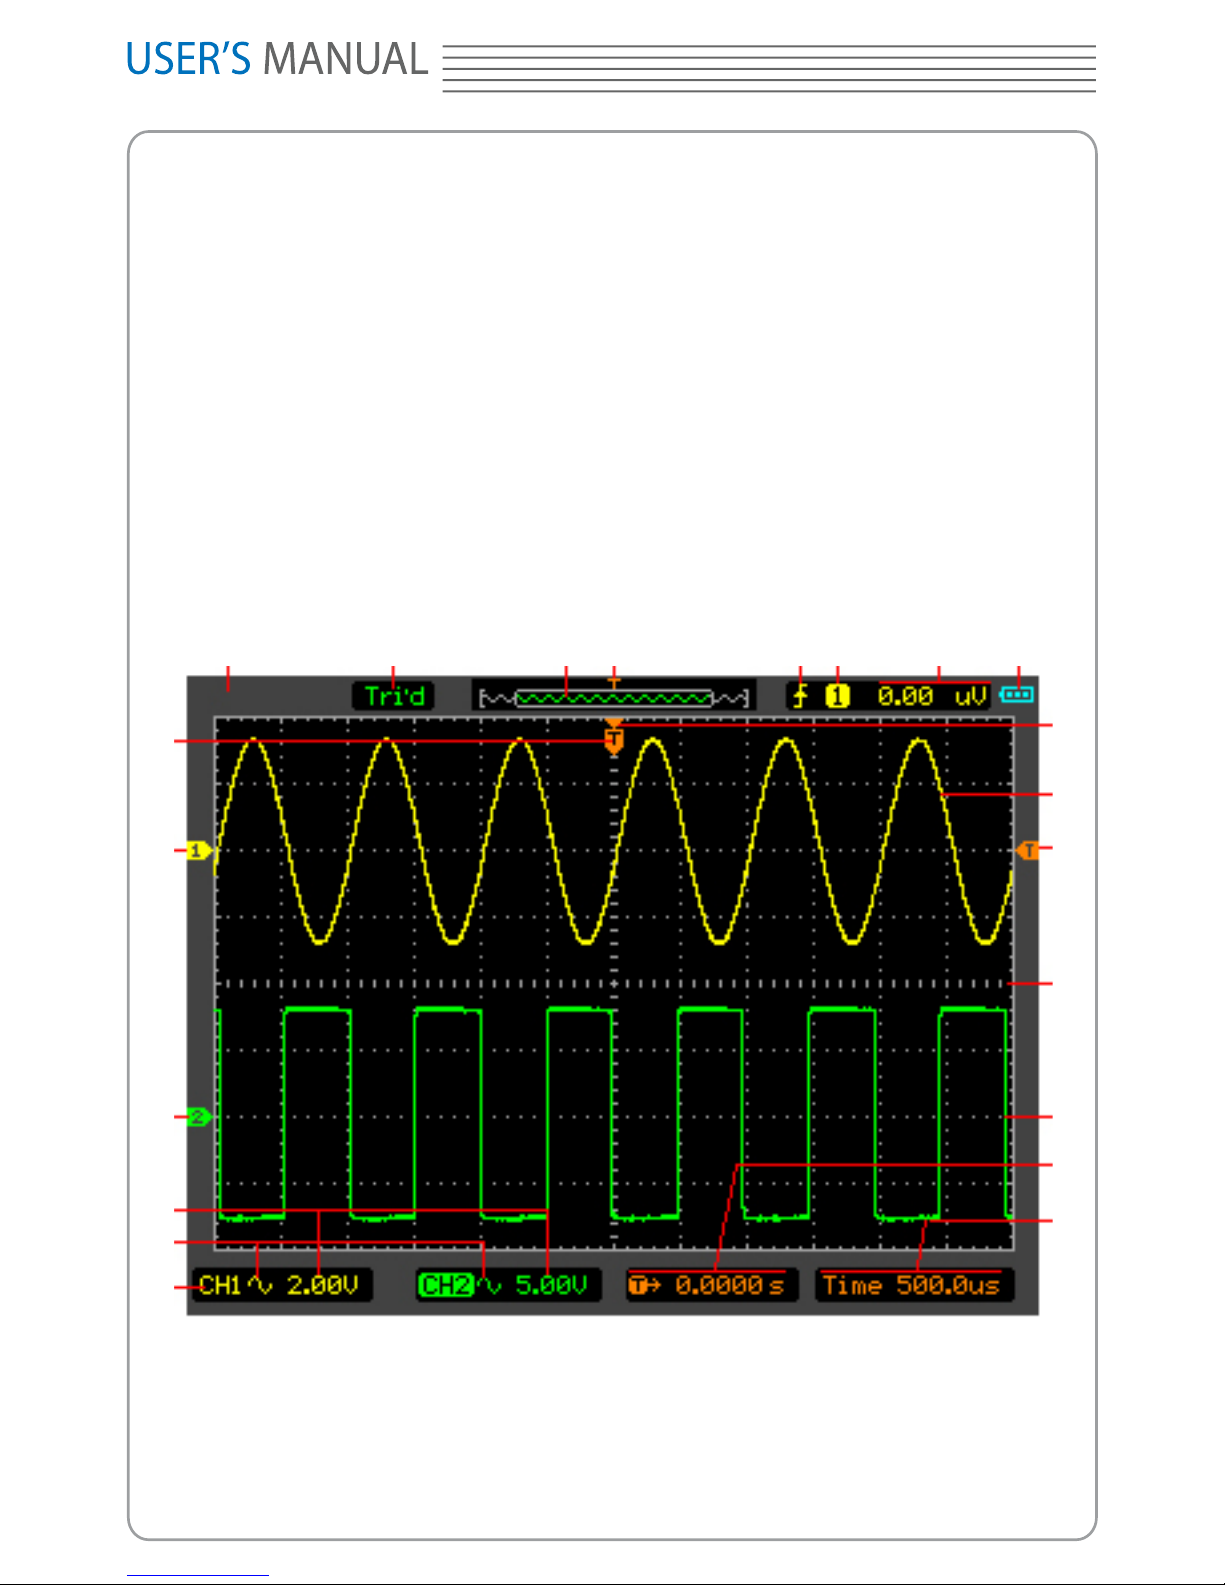This screenshot has height=1585, width=1225.
Task: Click the green channel 2 ground marker
Action: point(200,1117)
